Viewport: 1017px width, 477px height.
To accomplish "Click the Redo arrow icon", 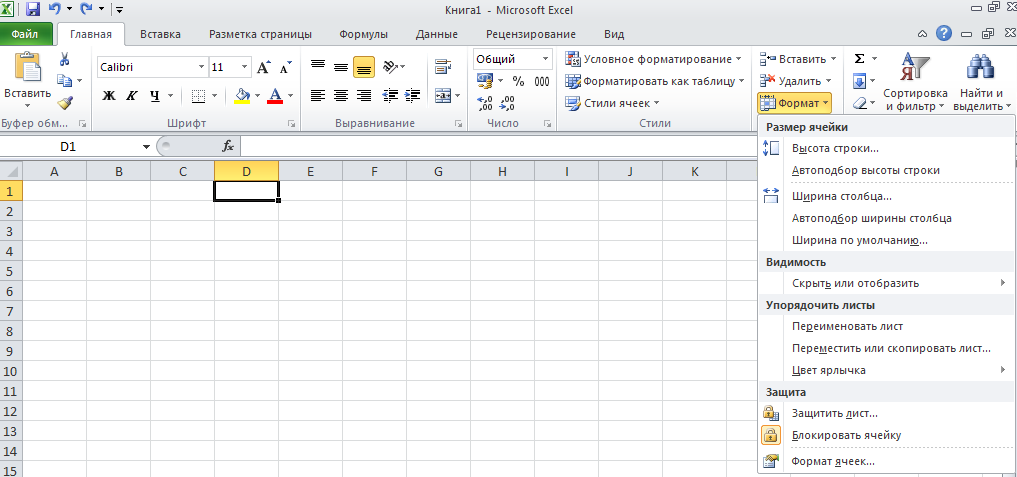I will pyautogui.click(x=86, y=10).
